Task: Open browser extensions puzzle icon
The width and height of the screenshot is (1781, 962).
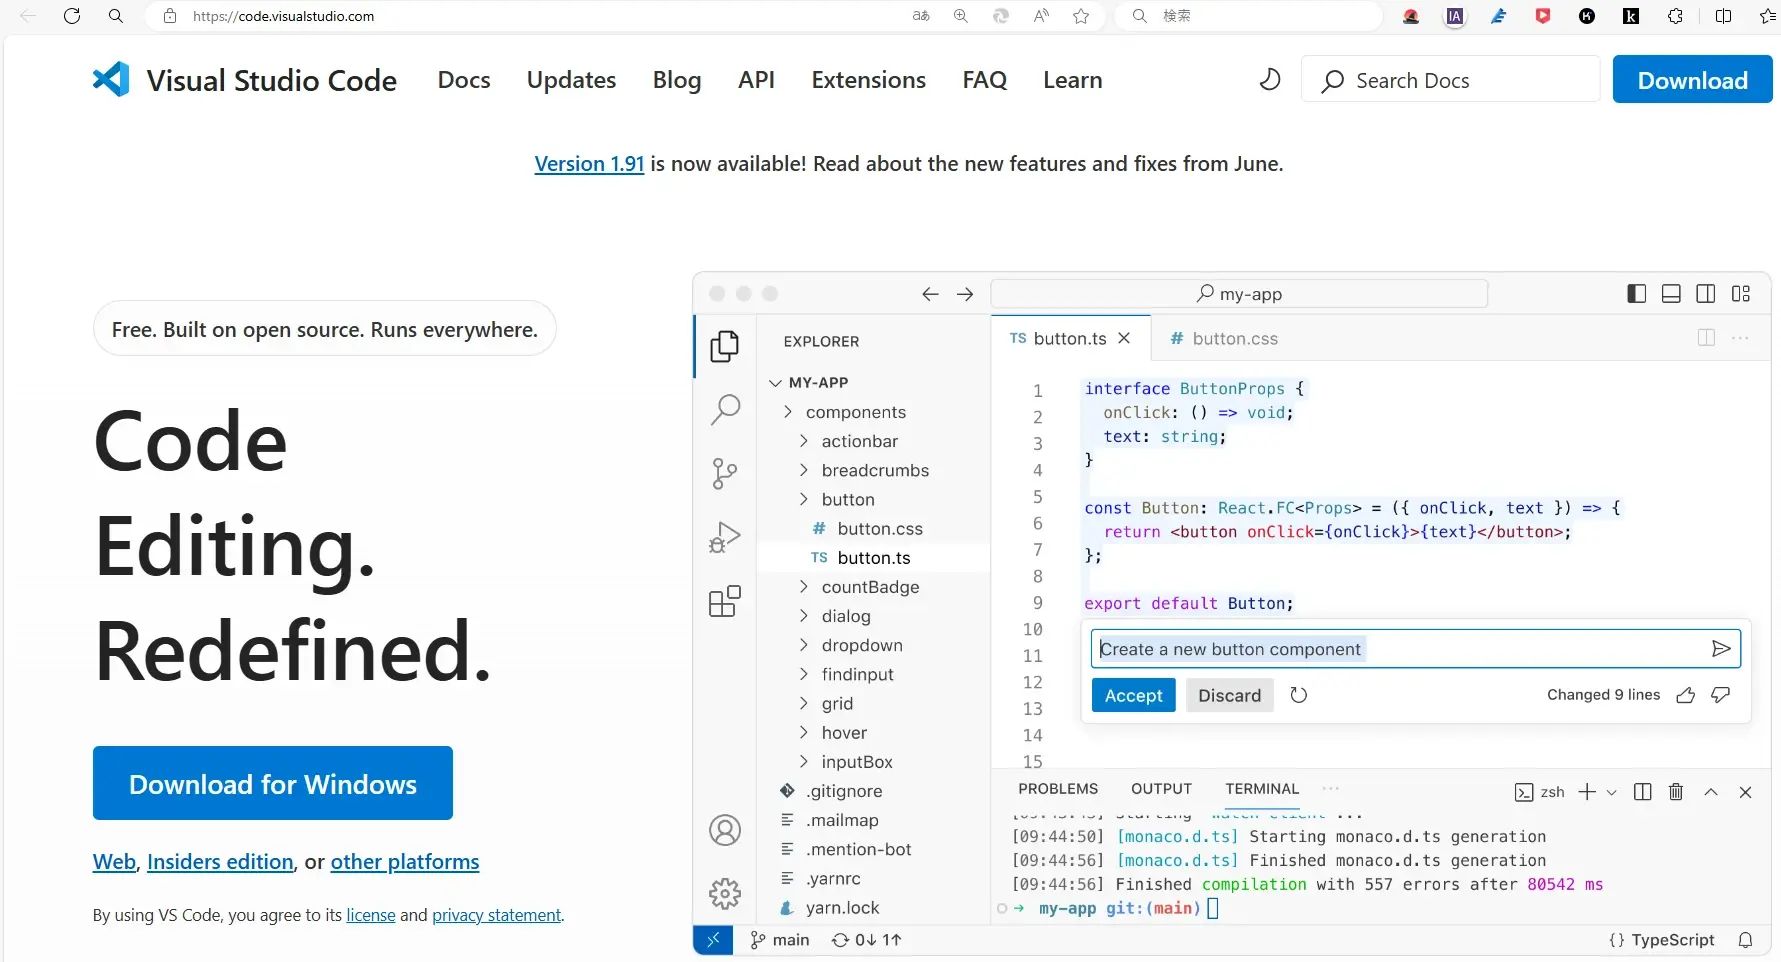Action: click(x=1676, y=16)
